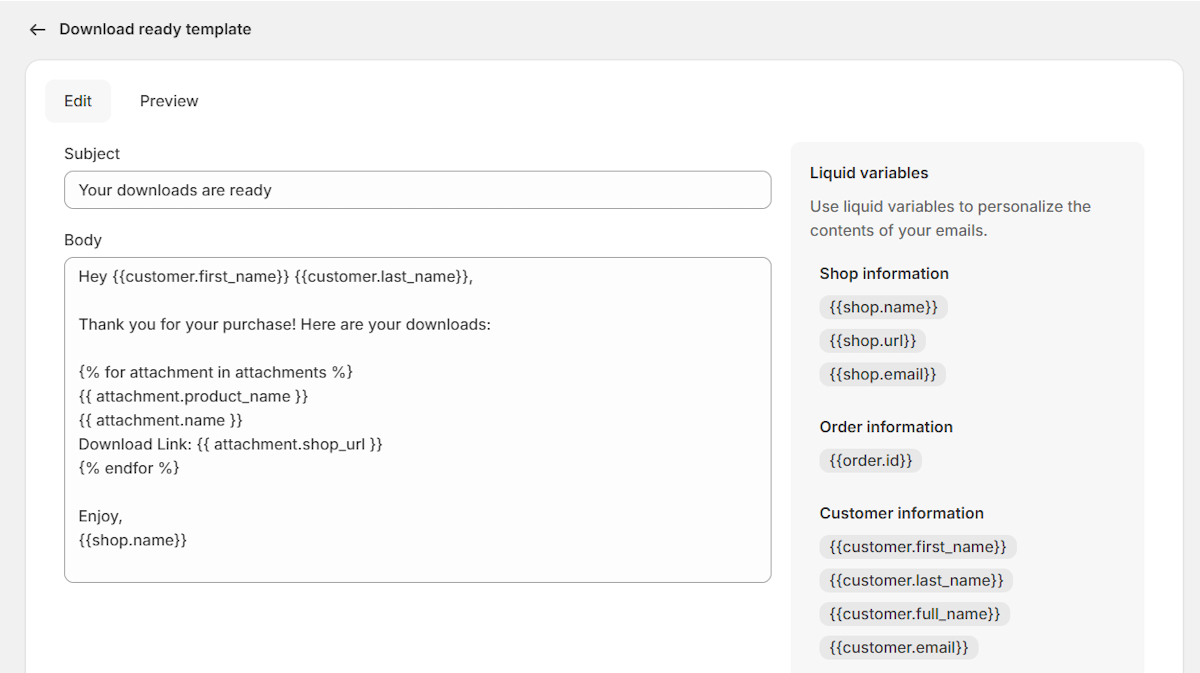Click the 'Order information' section heading
This screenshot has width=1200, height=673.
point(886,427)
